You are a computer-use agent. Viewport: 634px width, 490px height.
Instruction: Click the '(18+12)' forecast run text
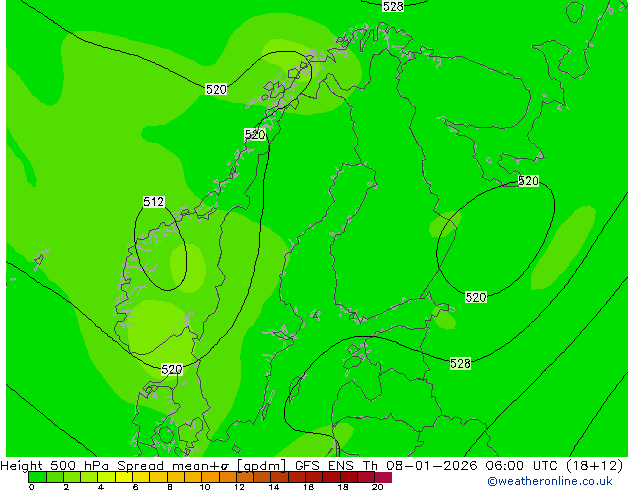595,466
